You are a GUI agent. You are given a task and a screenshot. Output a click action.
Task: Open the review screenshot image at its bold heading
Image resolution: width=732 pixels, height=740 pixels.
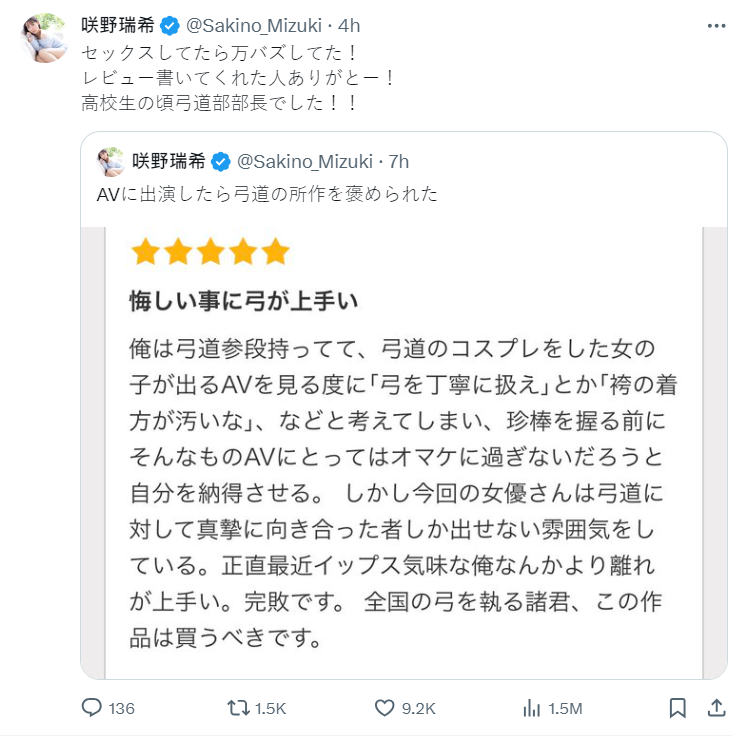point(244,299)
